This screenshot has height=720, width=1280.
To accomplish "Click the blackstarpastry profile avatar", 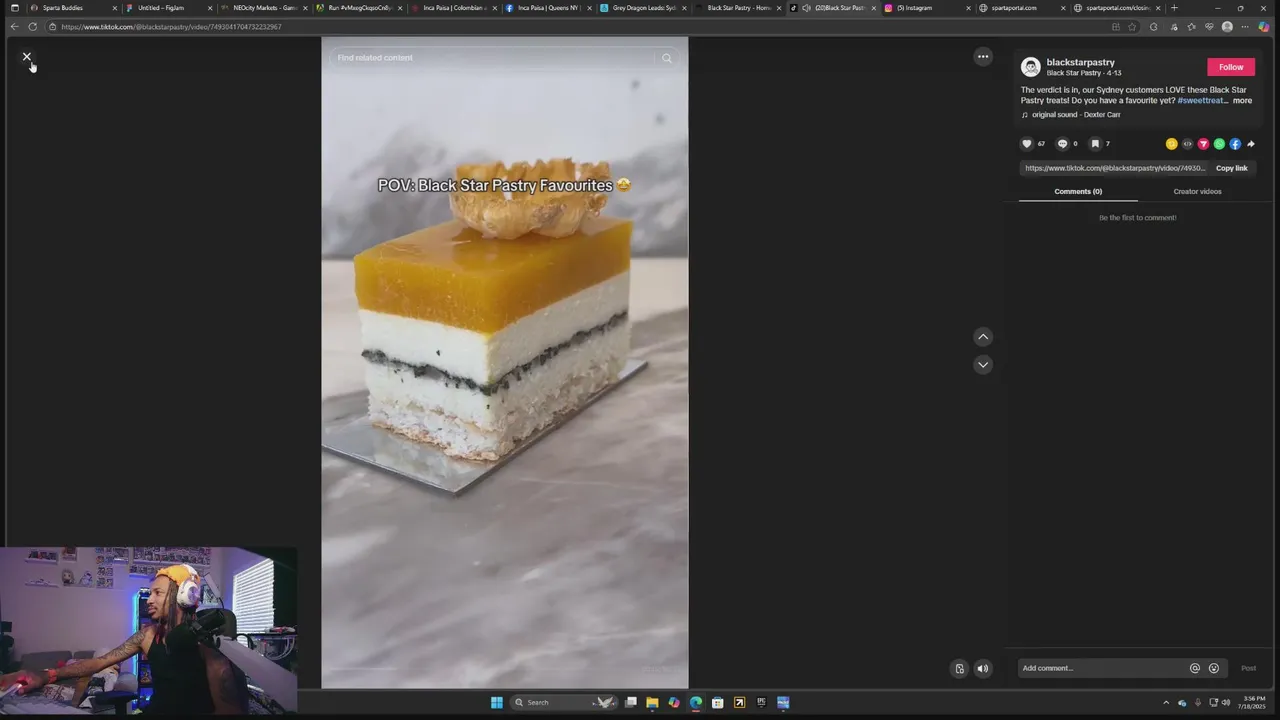I will 1030,67.
